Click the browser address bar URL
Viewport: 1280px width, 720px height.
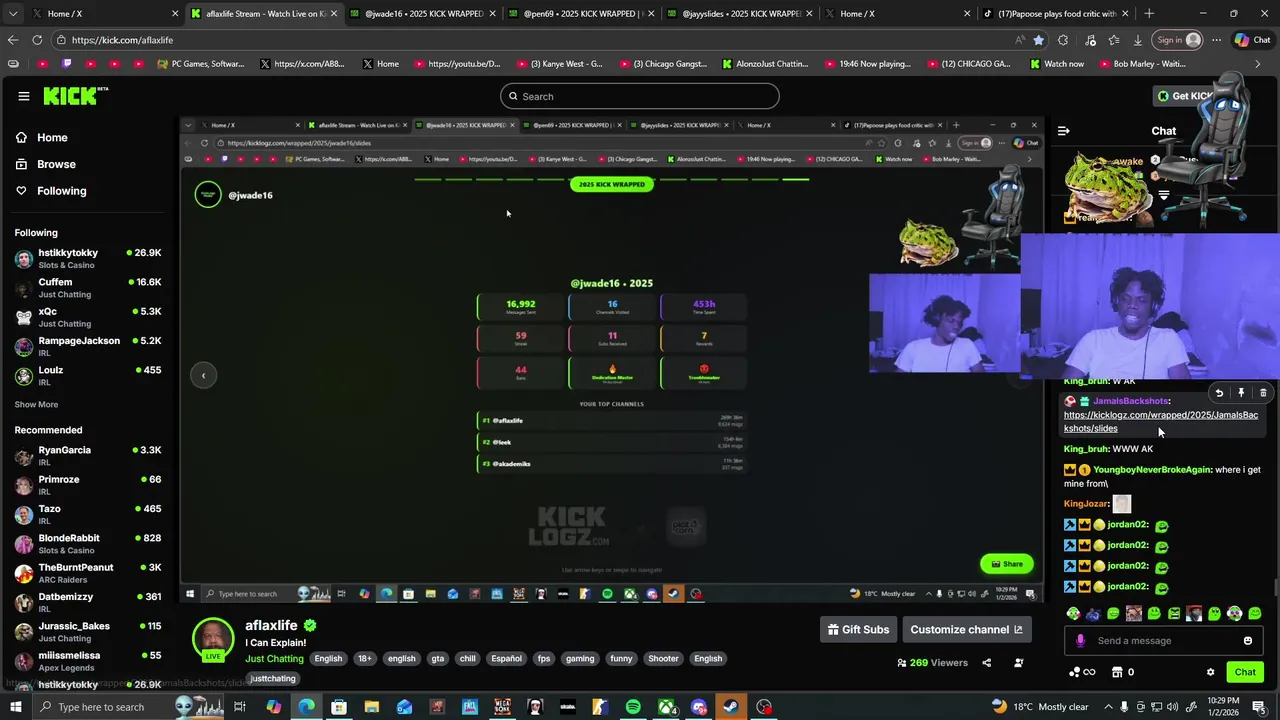point(122,40)
